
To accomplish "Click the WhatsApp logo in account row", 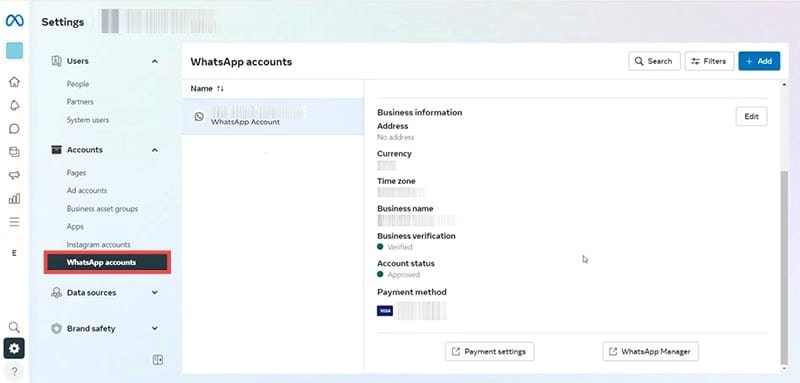I will (x=199, y=117).
